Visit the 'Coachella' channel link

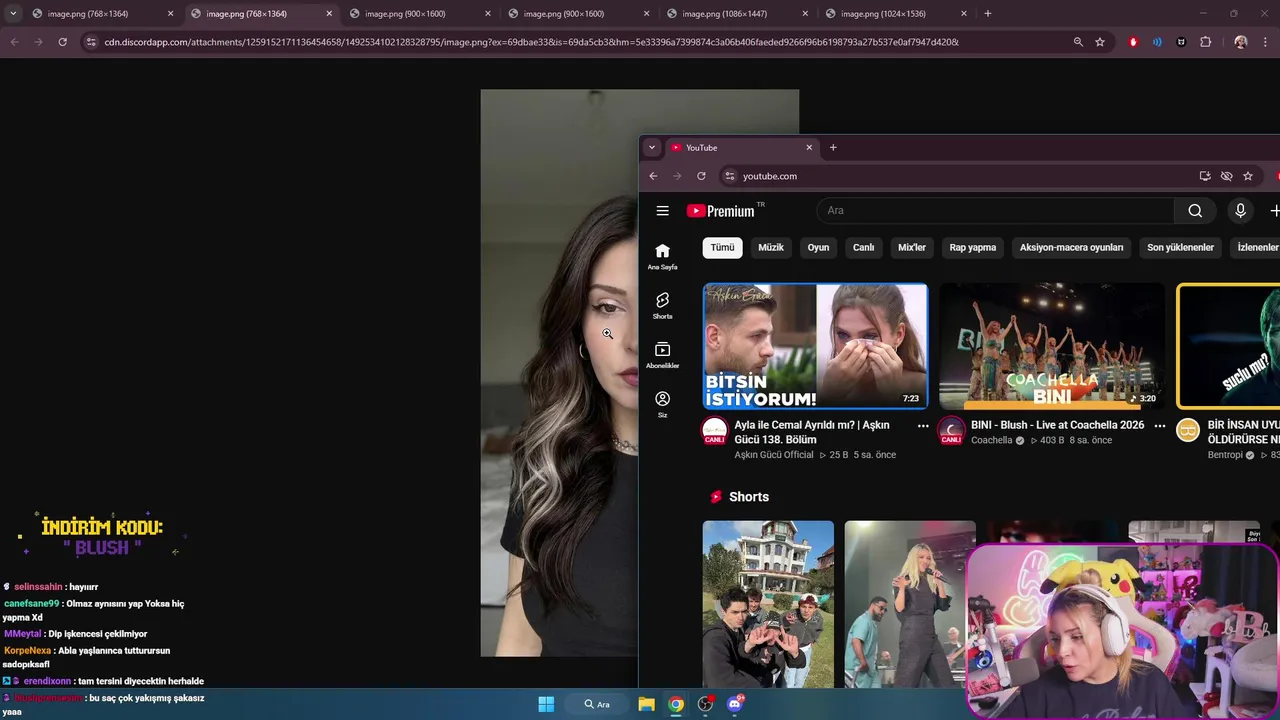pyautogui.click(x=991, y=440)
